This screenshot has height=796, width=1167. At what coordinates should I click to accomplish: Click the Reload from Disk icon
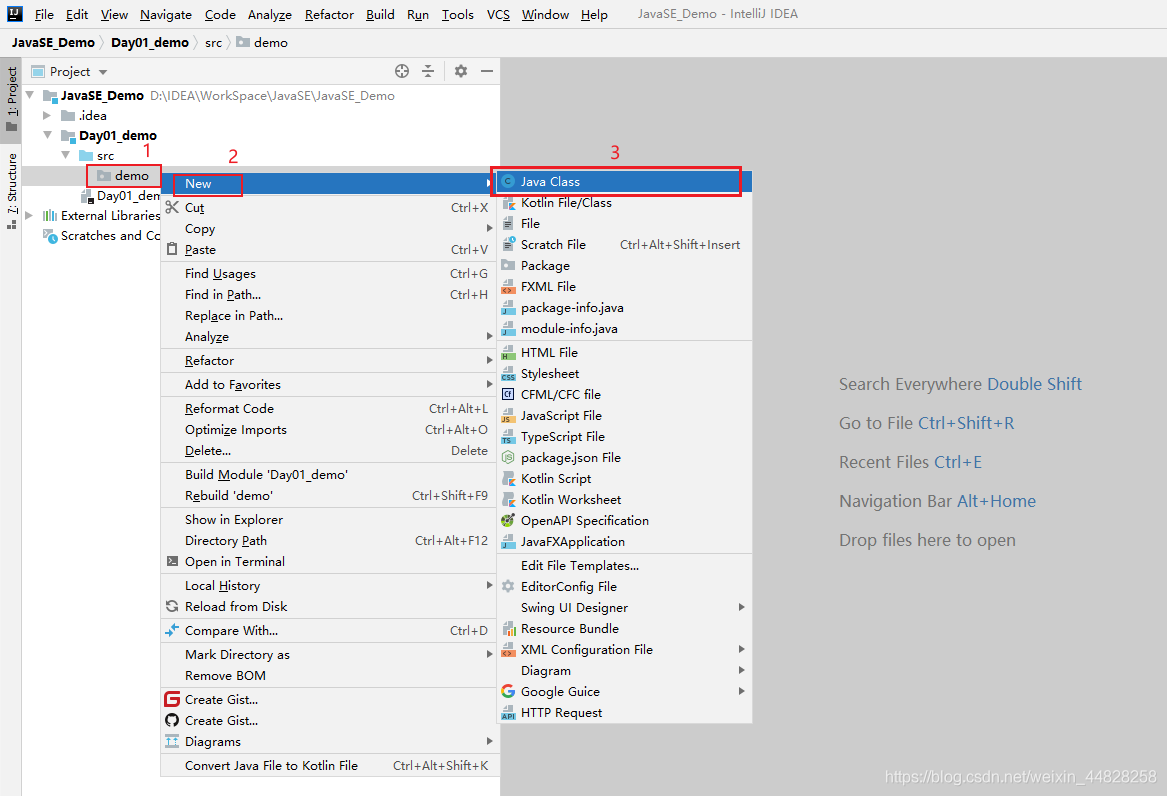pos(172,606)
